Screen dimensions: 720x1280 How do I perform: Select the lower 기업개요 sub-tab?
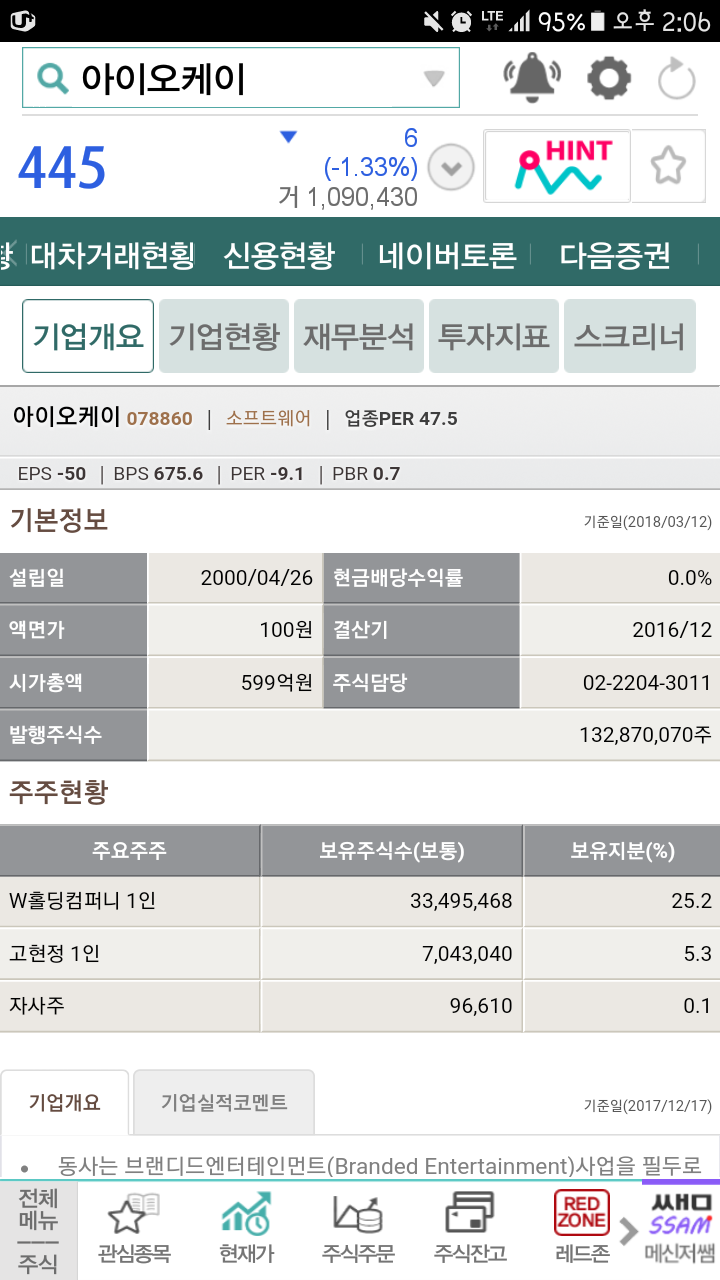tap(65, 1102)
